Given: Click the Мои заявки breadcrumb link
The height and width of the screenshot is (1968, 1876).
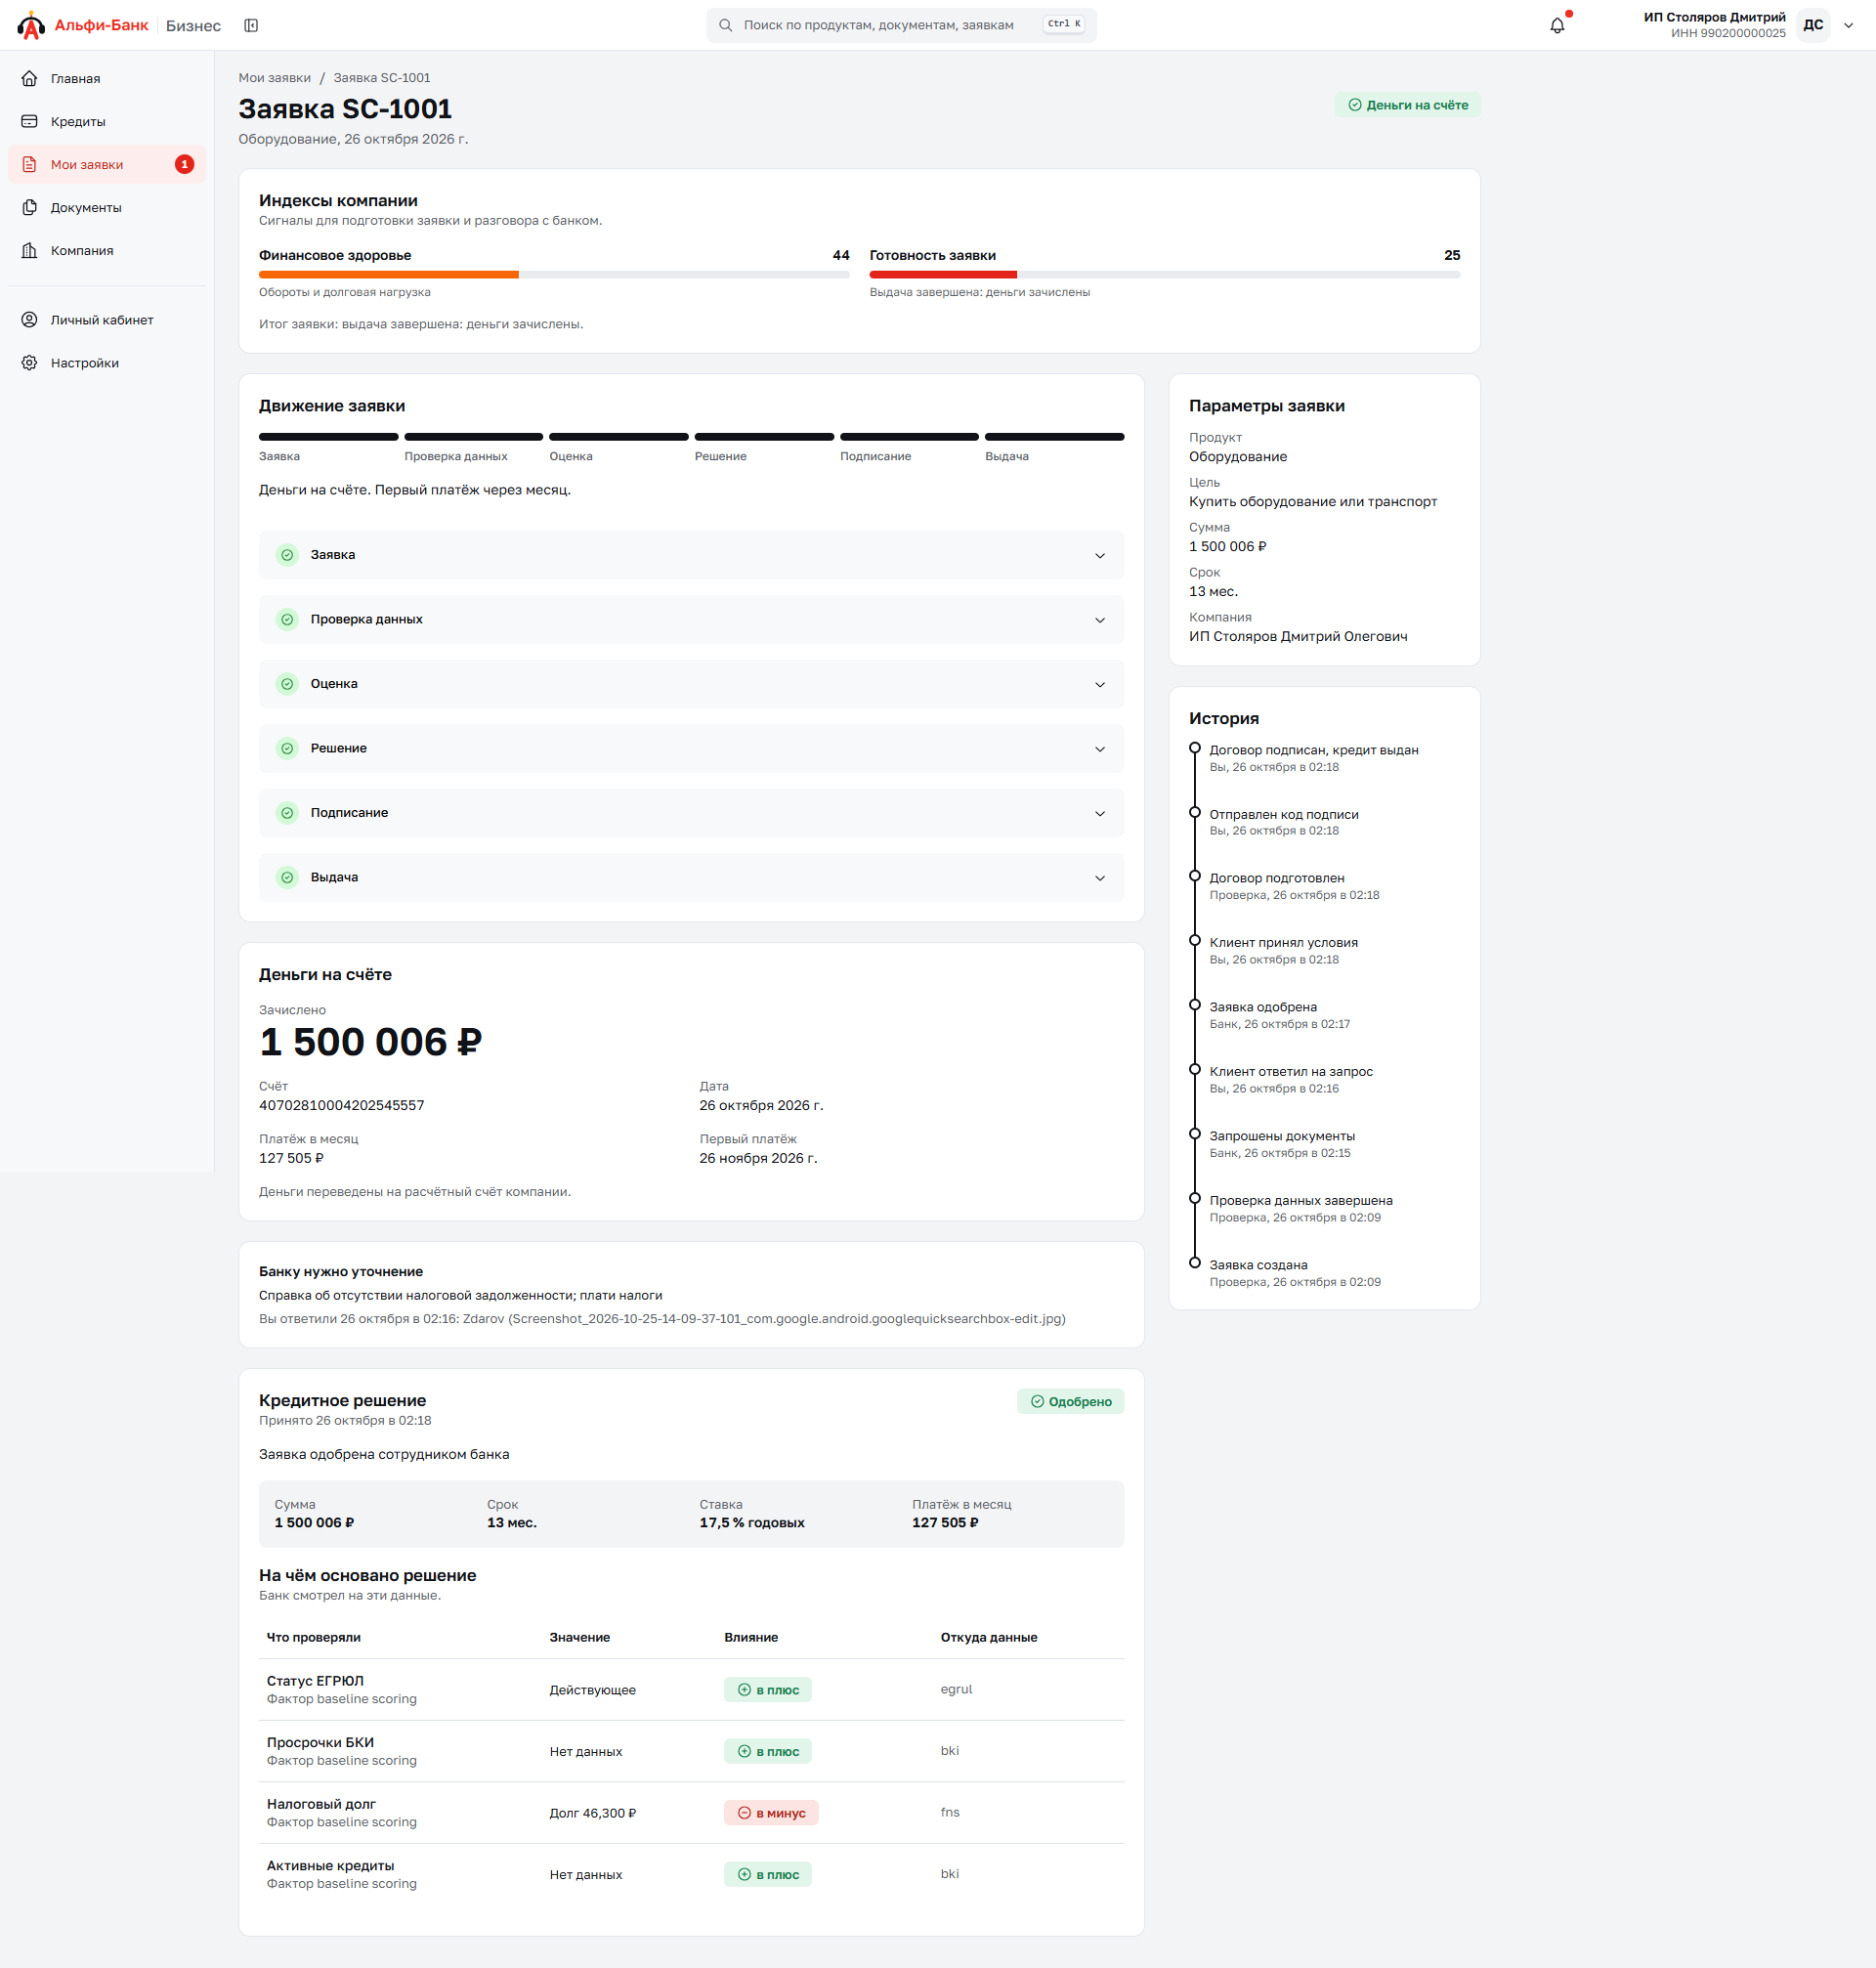Looking at the screenshot, I should tap(274, 78).
